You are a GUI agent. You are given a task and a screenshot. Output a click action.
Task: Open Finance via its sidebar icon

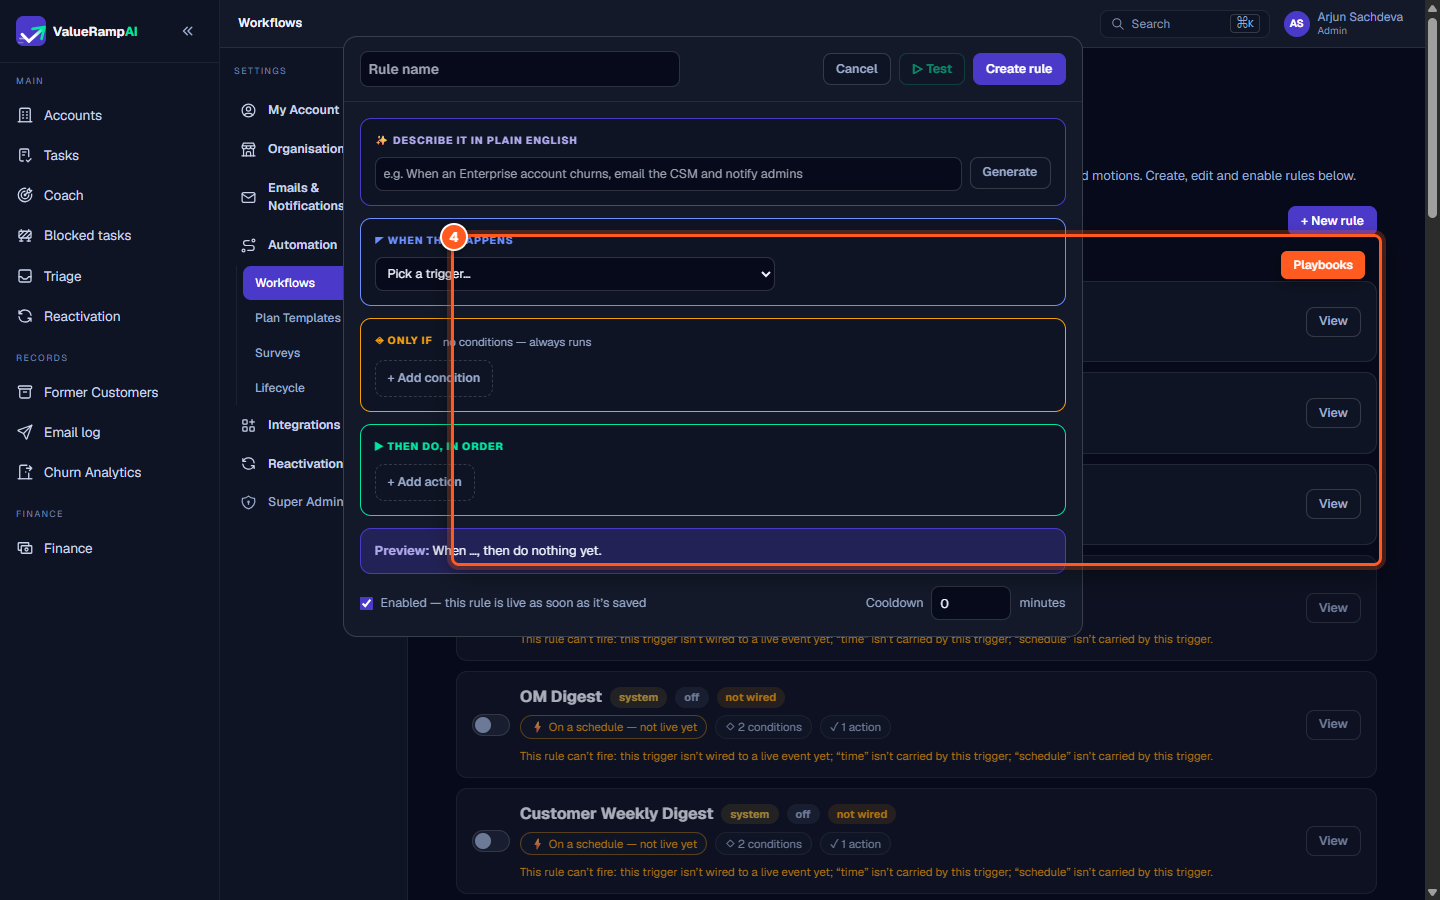pyautogui.click(x=25, y=548)
